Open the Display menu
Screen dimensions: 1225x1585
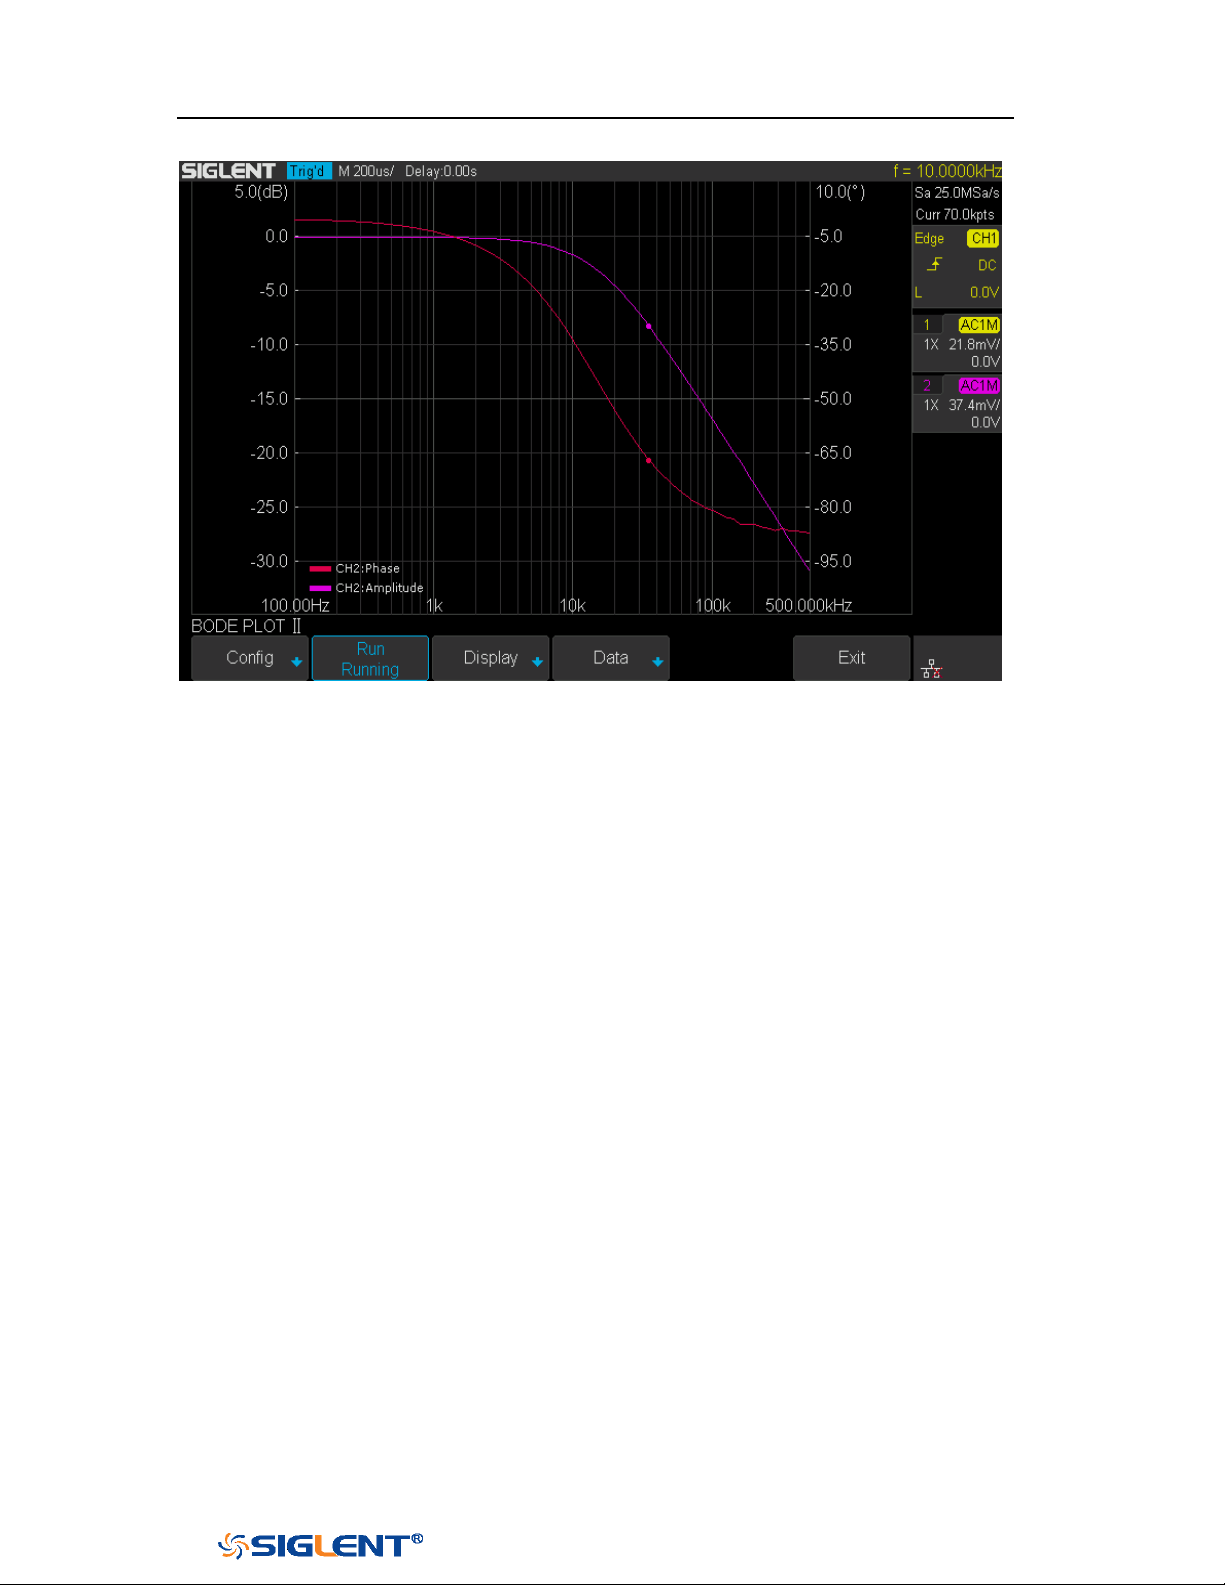[x=491, y=658]
